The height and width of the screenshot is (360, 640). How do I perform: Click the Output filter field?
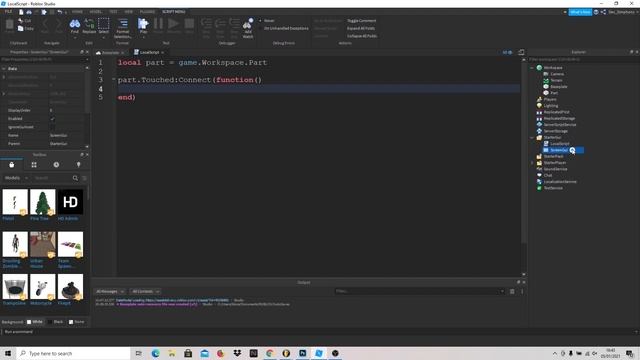420,291
